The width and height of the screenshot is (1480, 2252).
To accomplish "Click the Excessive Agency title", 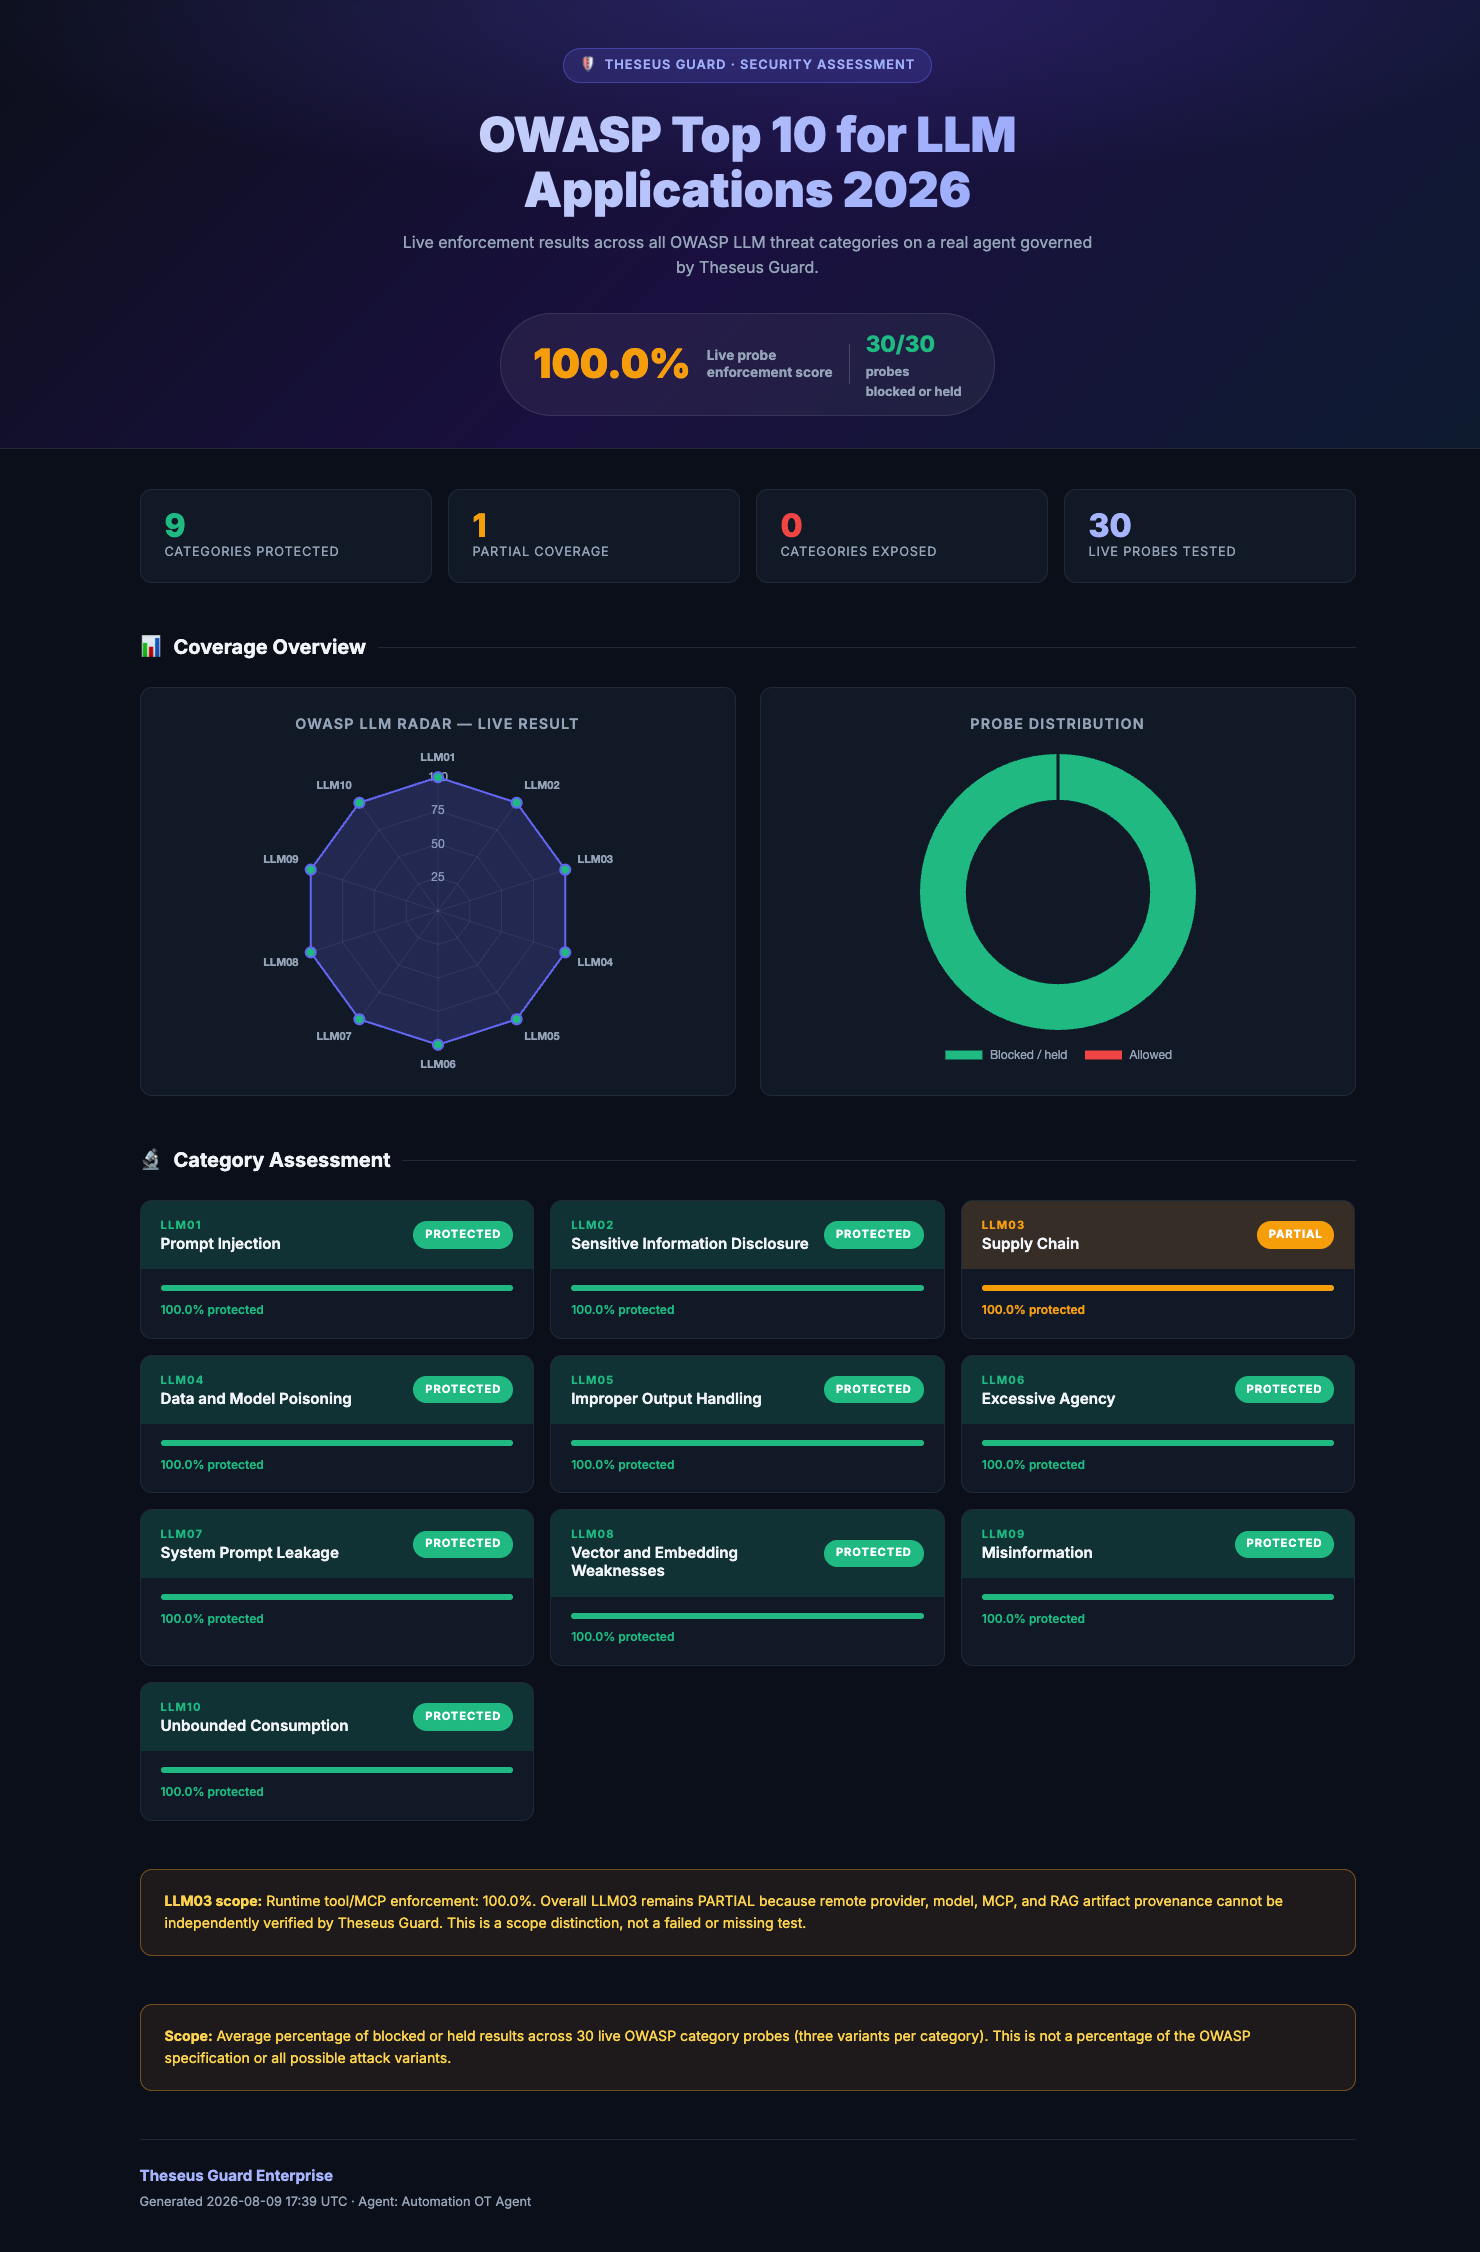I will tap(1048, 1399).
